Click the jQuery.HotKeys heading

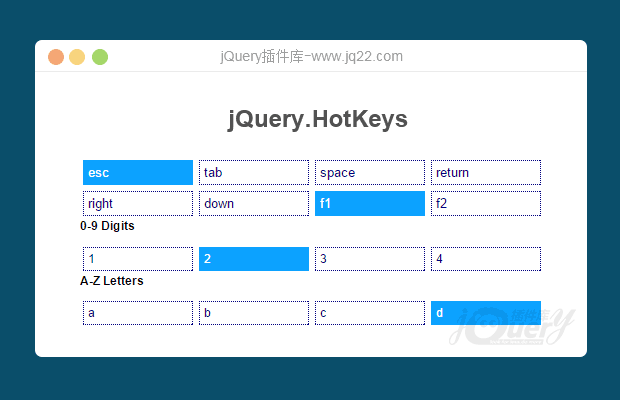[317, 119]
